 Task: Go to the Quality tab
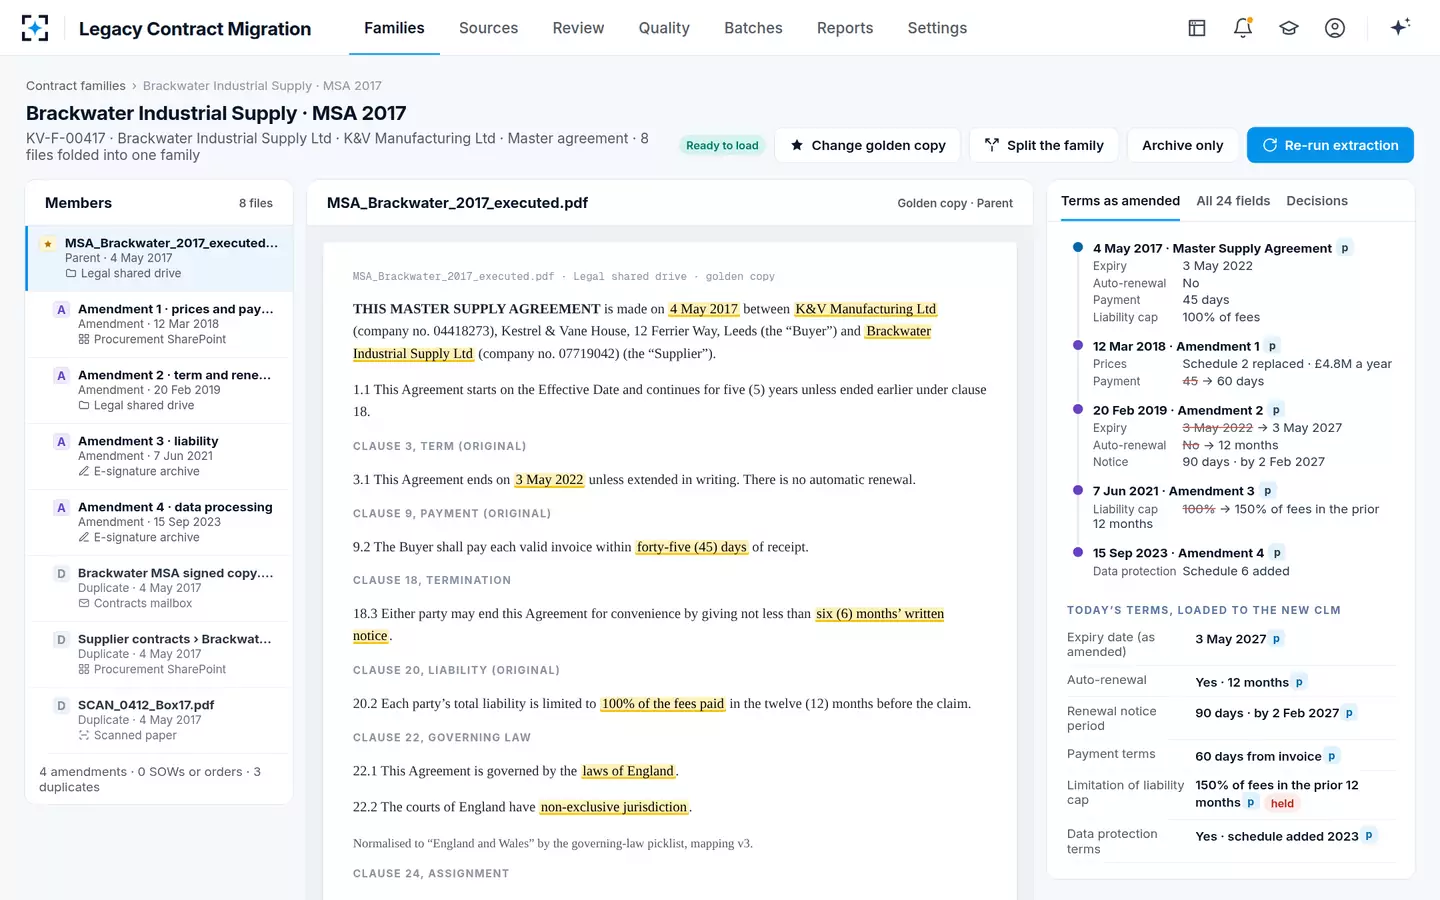(664, 28)
